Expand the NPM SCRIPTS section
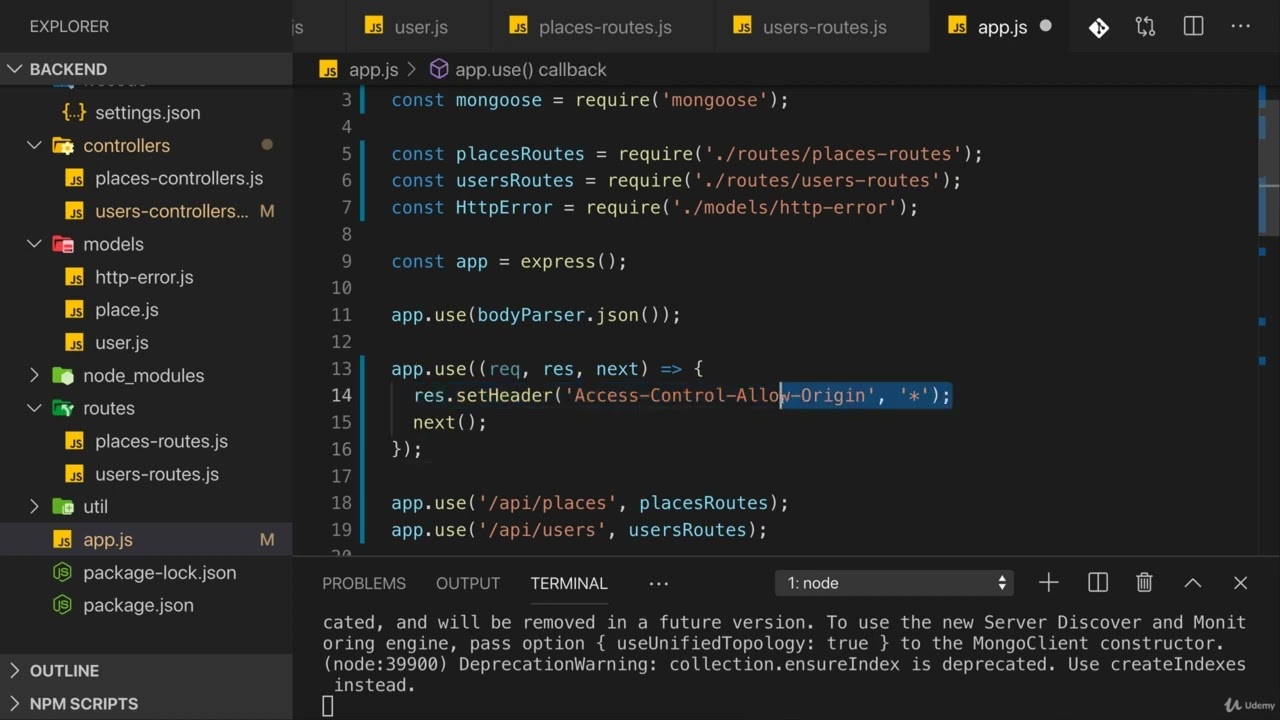The width and height of the screenshot is (1280, 720). (146, 704)
